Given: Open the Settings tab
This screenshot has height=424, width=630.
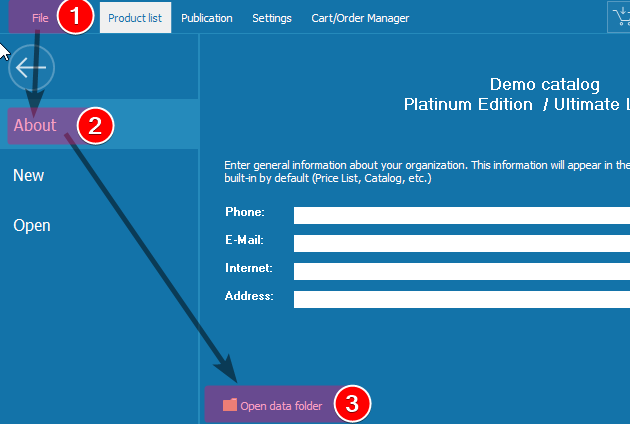Looking at the screenshot, I should [272, 18].
